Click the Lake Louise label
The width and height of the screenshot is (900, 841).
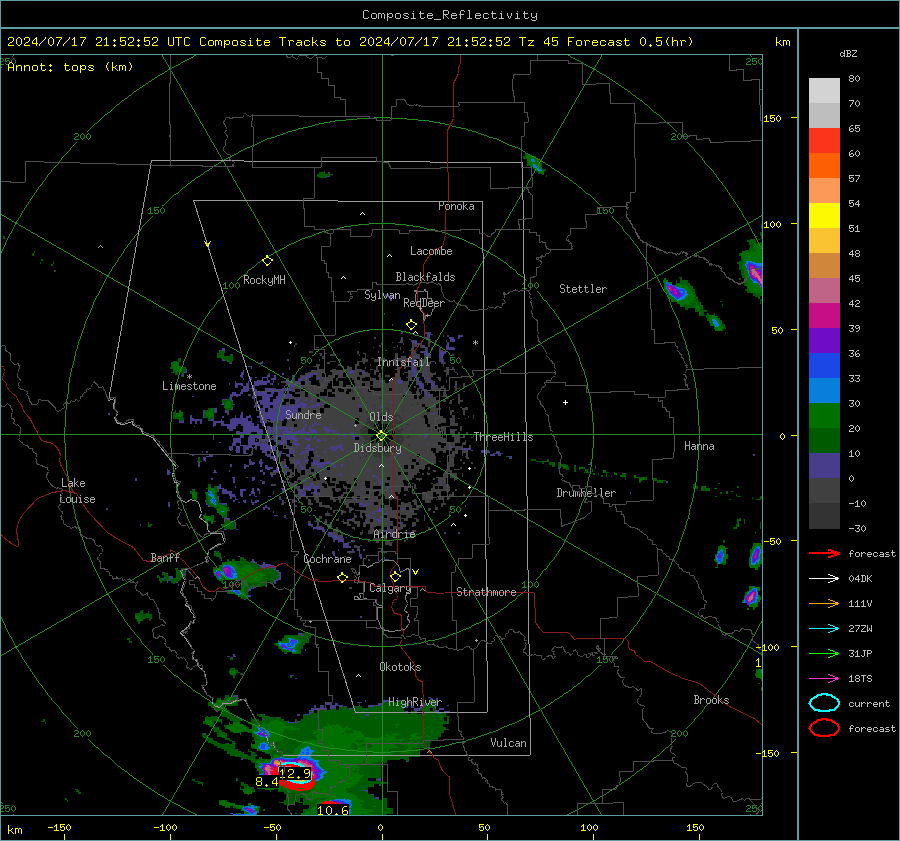(78, 491)
